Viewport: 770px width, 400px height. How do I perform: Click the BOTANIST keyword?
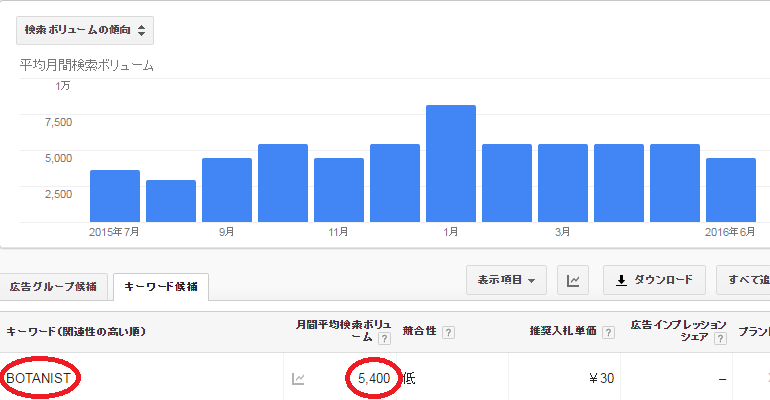click(38, 378)
